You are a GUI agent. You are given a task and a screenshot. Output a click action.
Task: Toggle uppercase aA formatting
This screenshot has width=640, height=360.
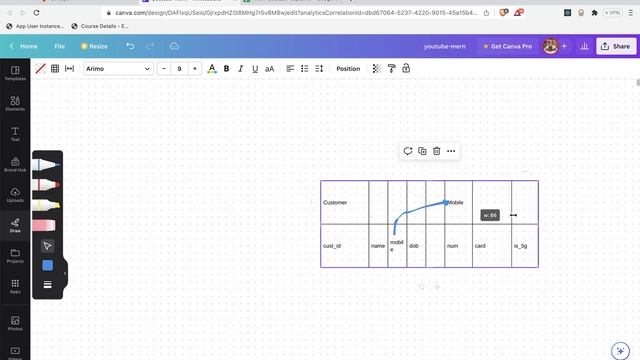coord(269,69)
